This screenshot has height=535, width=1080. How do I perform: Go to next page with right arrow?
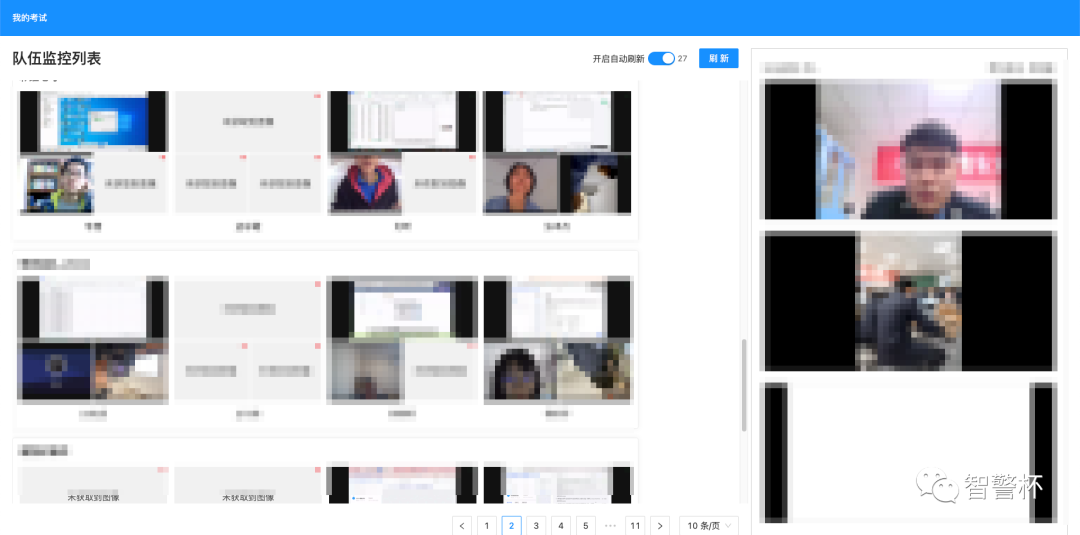[660, 526]
